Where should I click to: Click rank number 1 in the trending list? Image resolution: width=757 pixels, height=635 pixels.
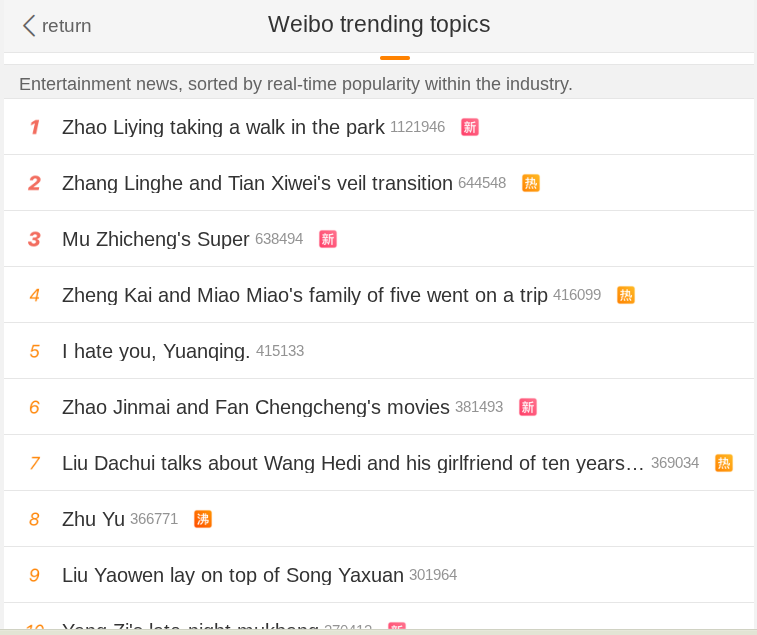tap(34, 127)
